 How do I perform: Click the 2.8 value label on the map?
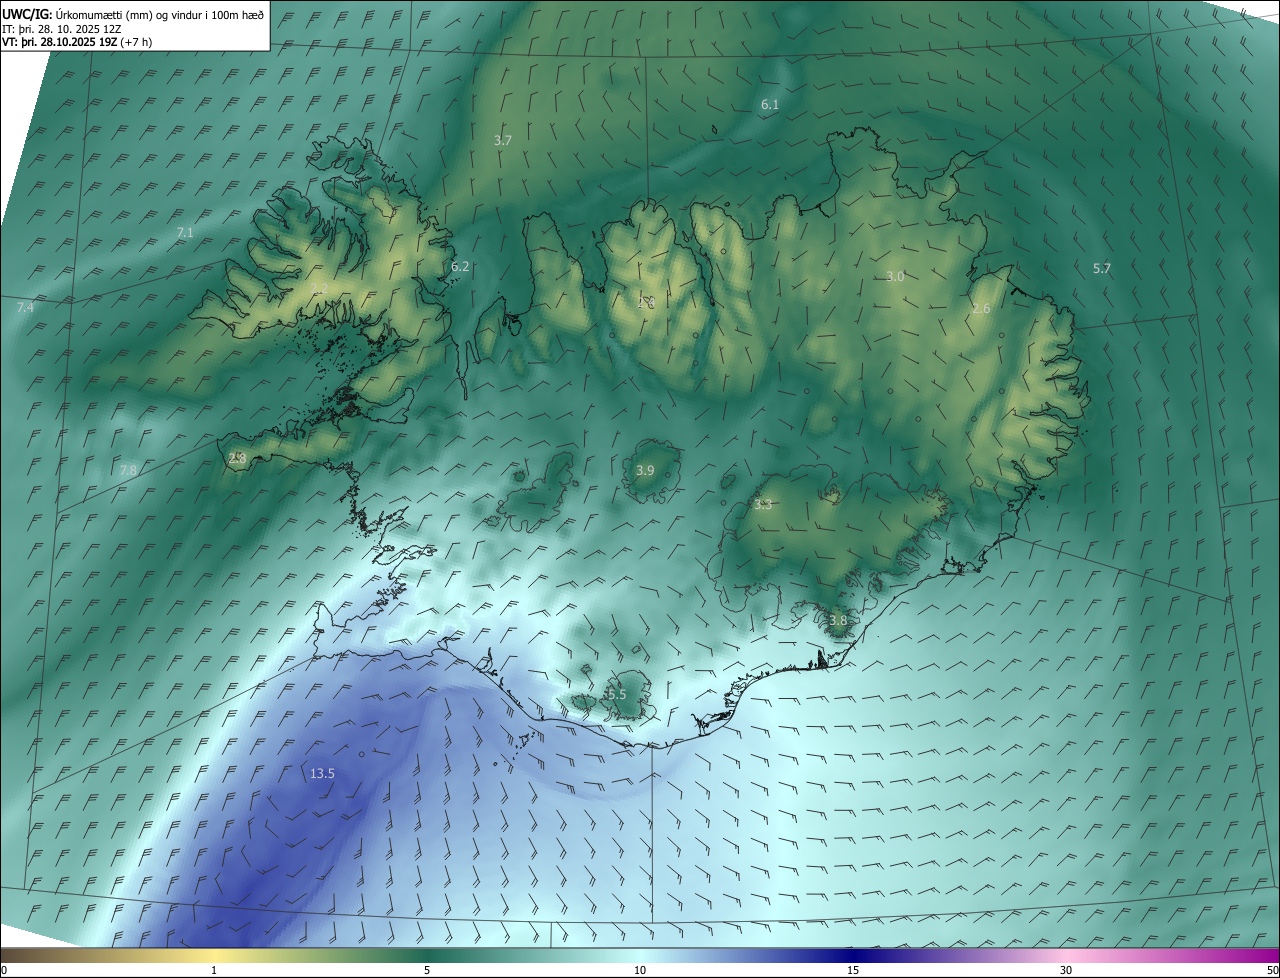point(237,459)
